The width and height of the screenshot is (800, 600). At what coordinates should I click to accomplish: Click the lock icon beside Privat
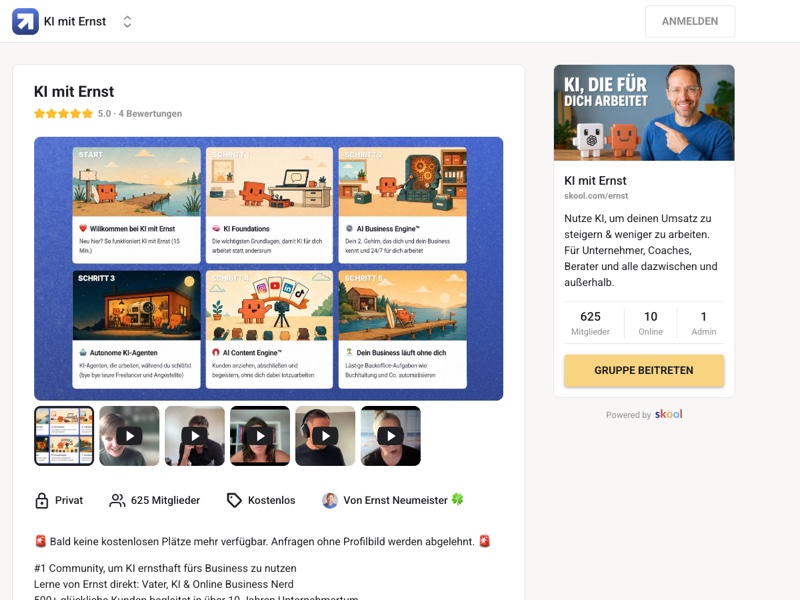(42, 501)
